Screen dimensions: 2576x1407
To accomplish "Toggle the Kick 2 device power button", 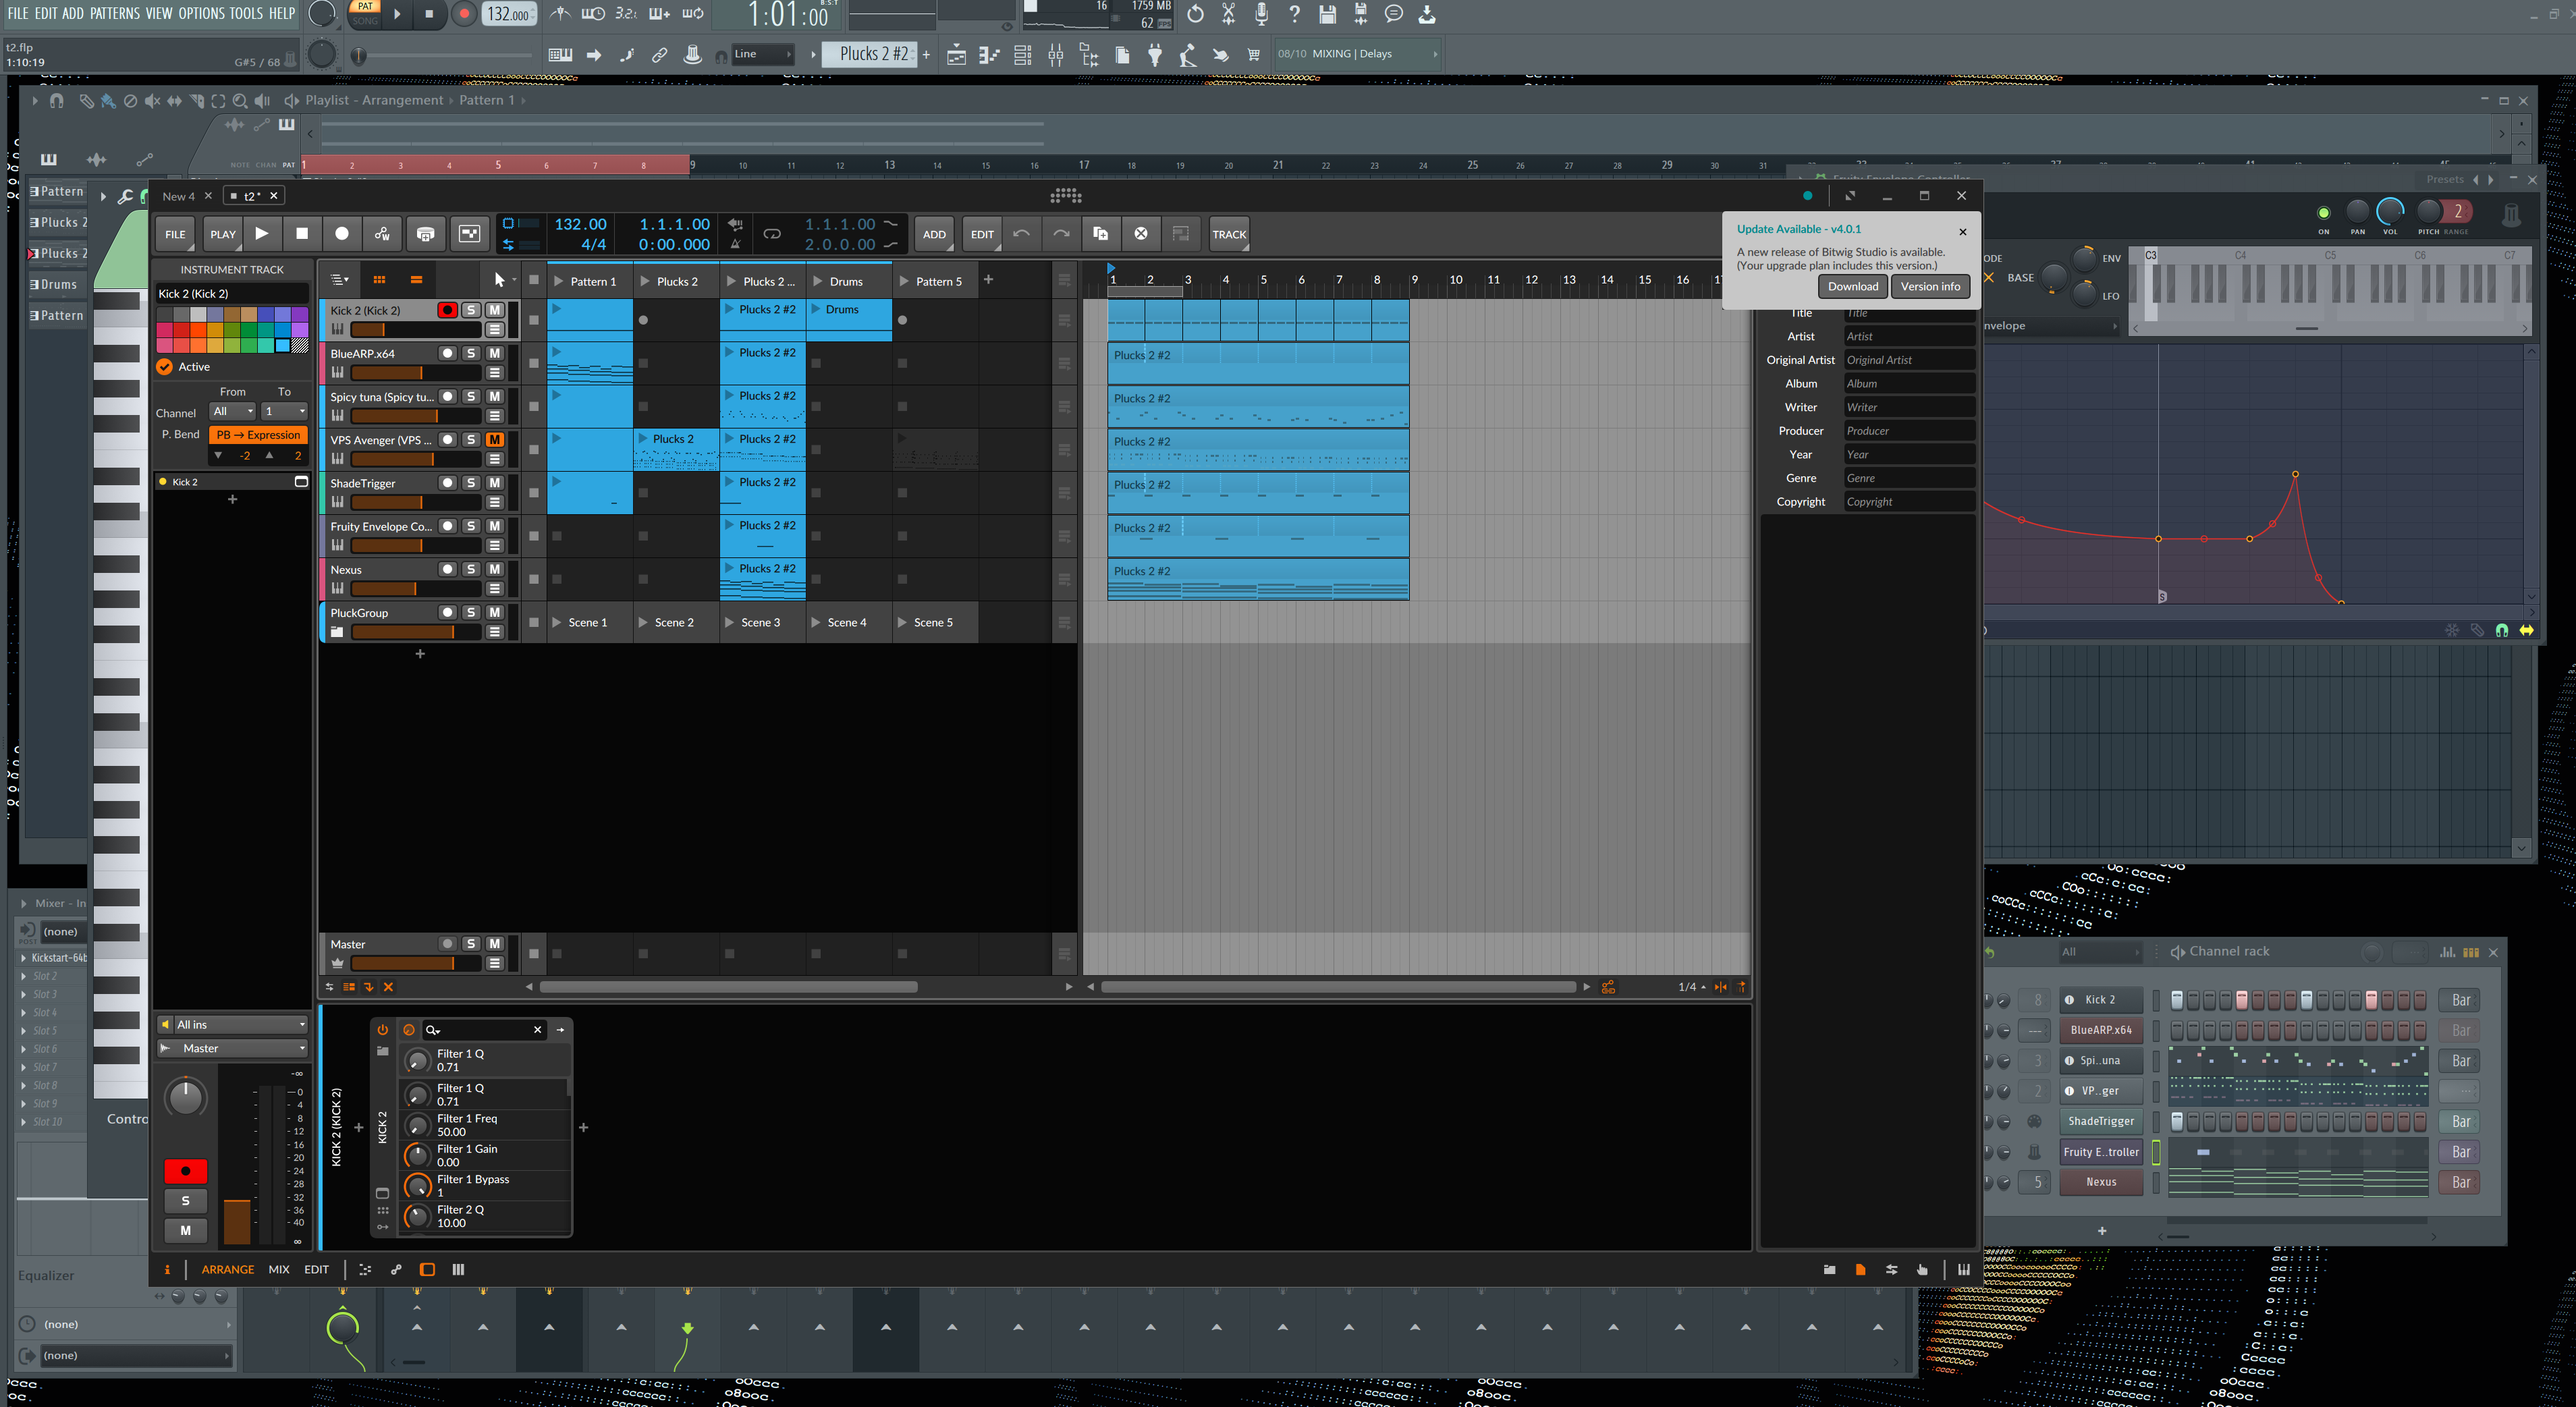I will [x=382, y=1029].
